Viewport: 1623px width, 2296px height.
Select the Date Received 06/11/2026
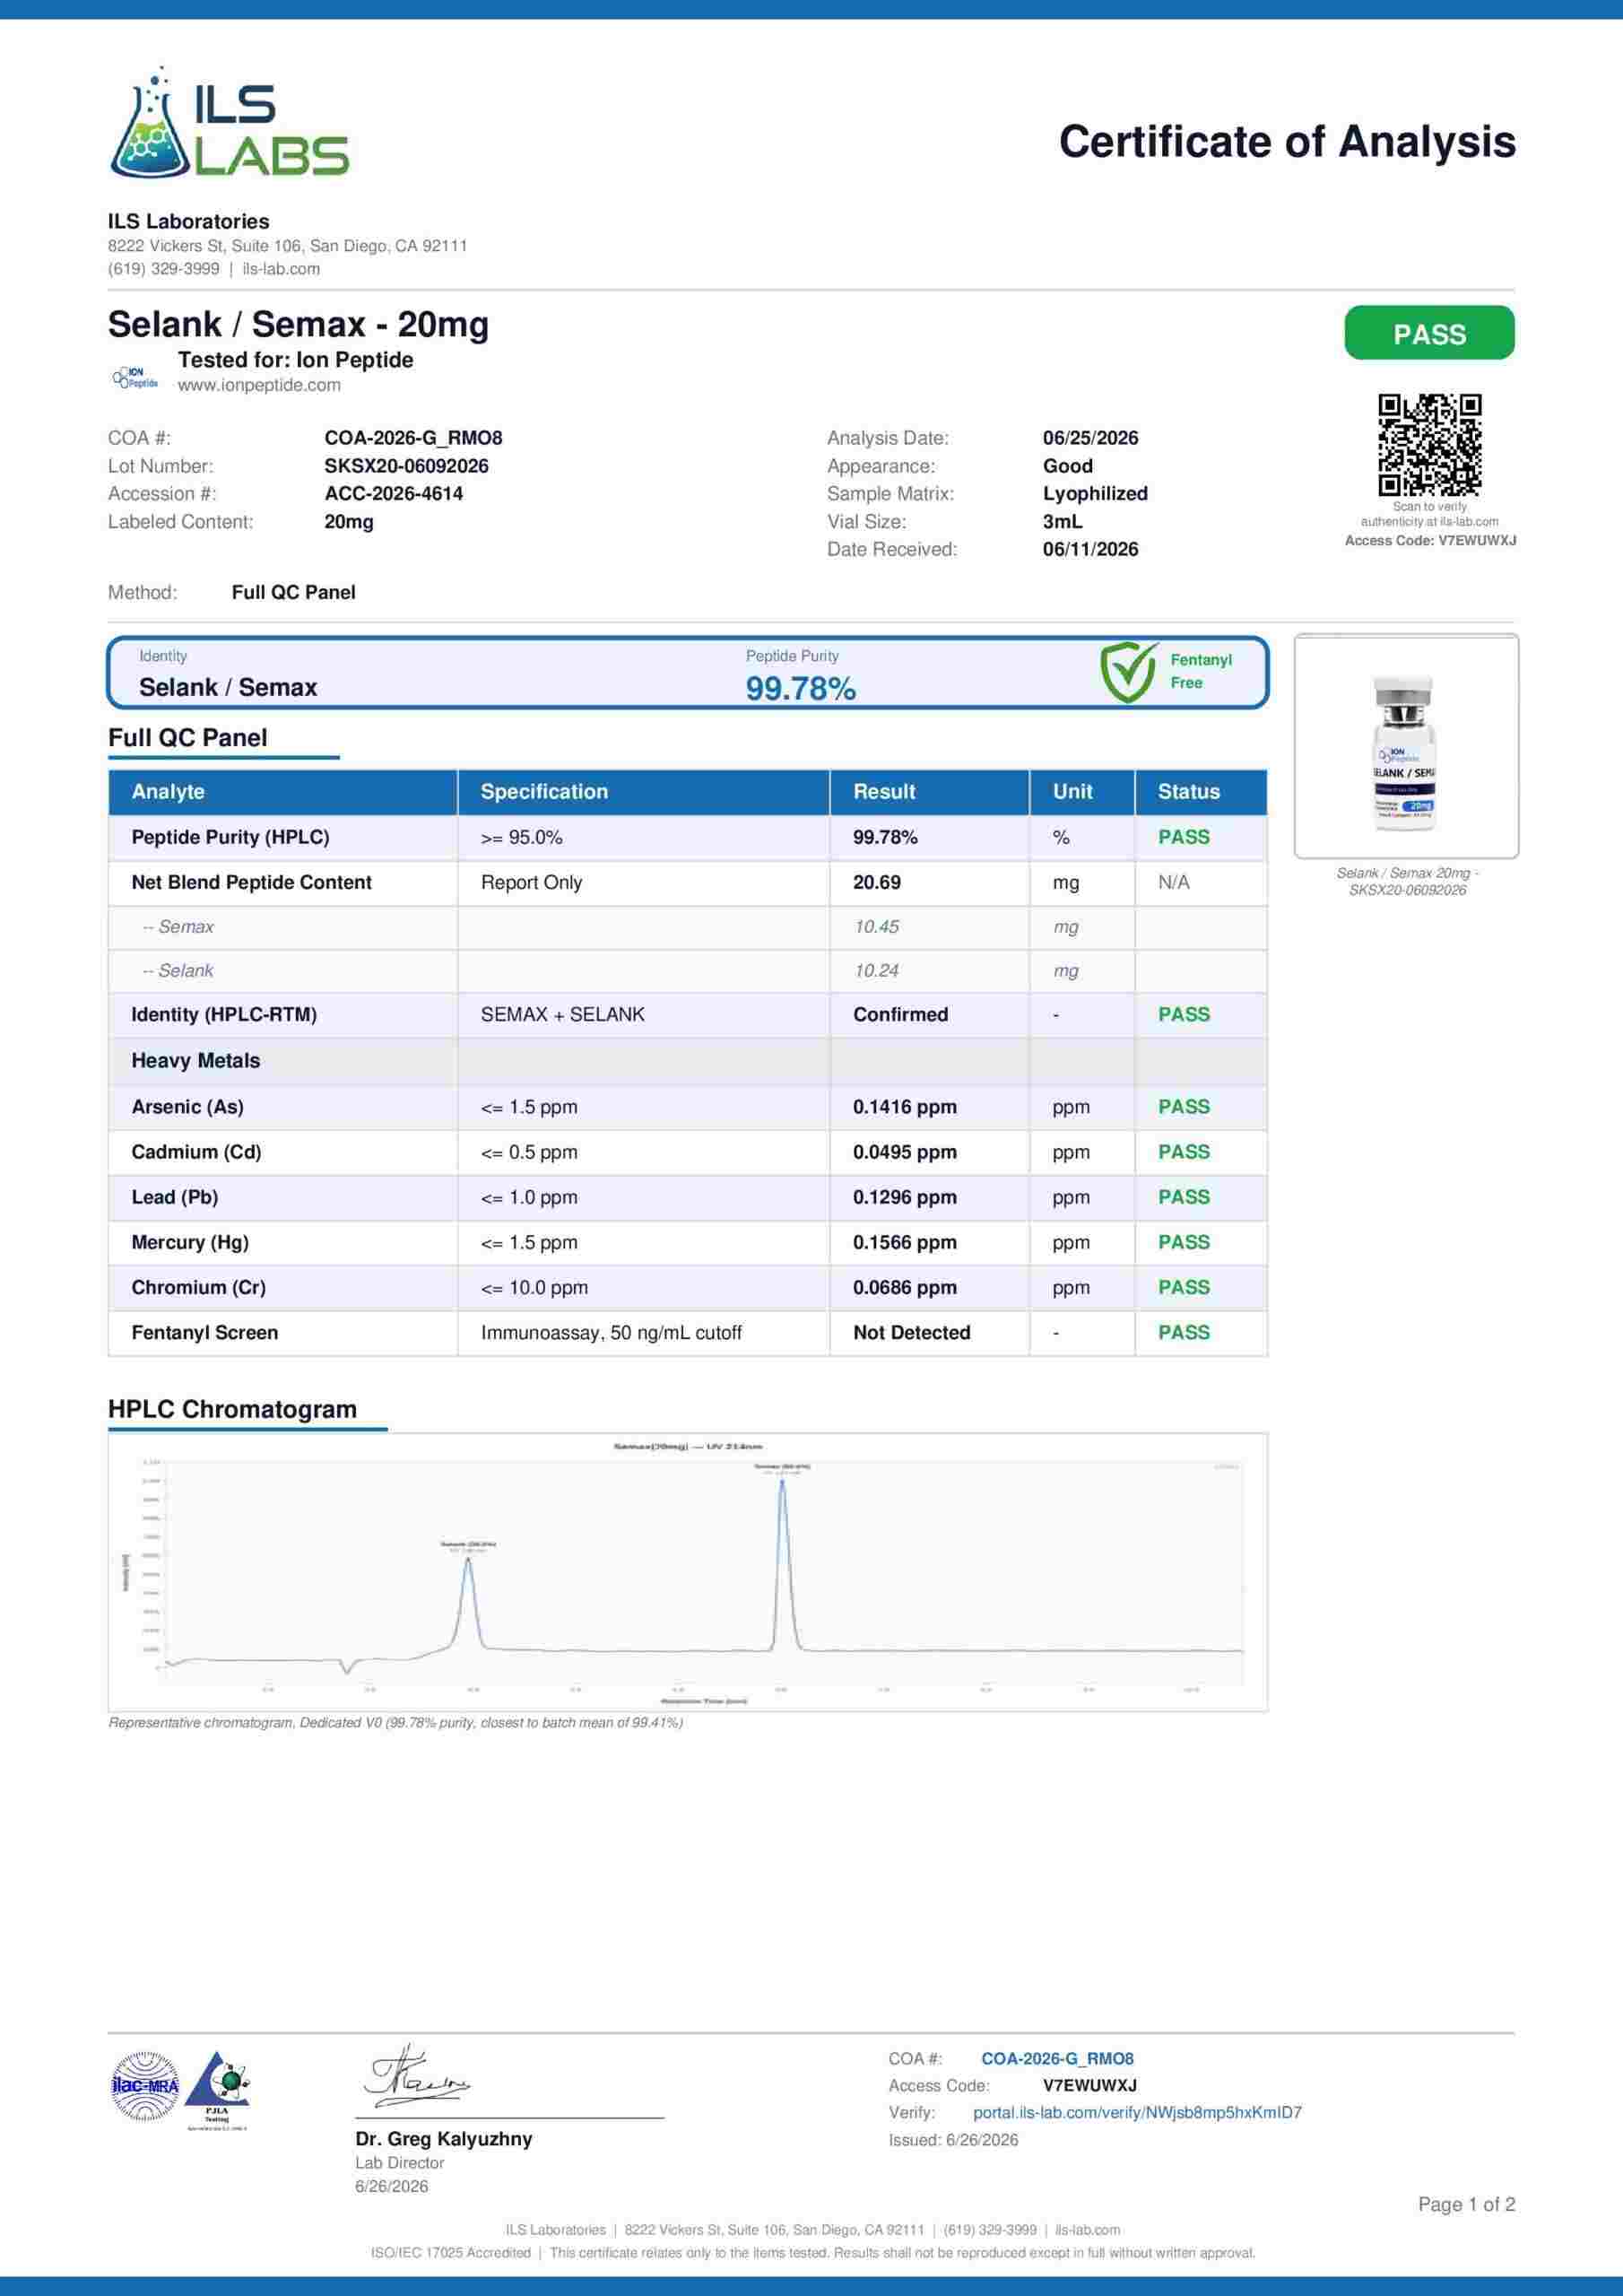tap(1090, 549)
